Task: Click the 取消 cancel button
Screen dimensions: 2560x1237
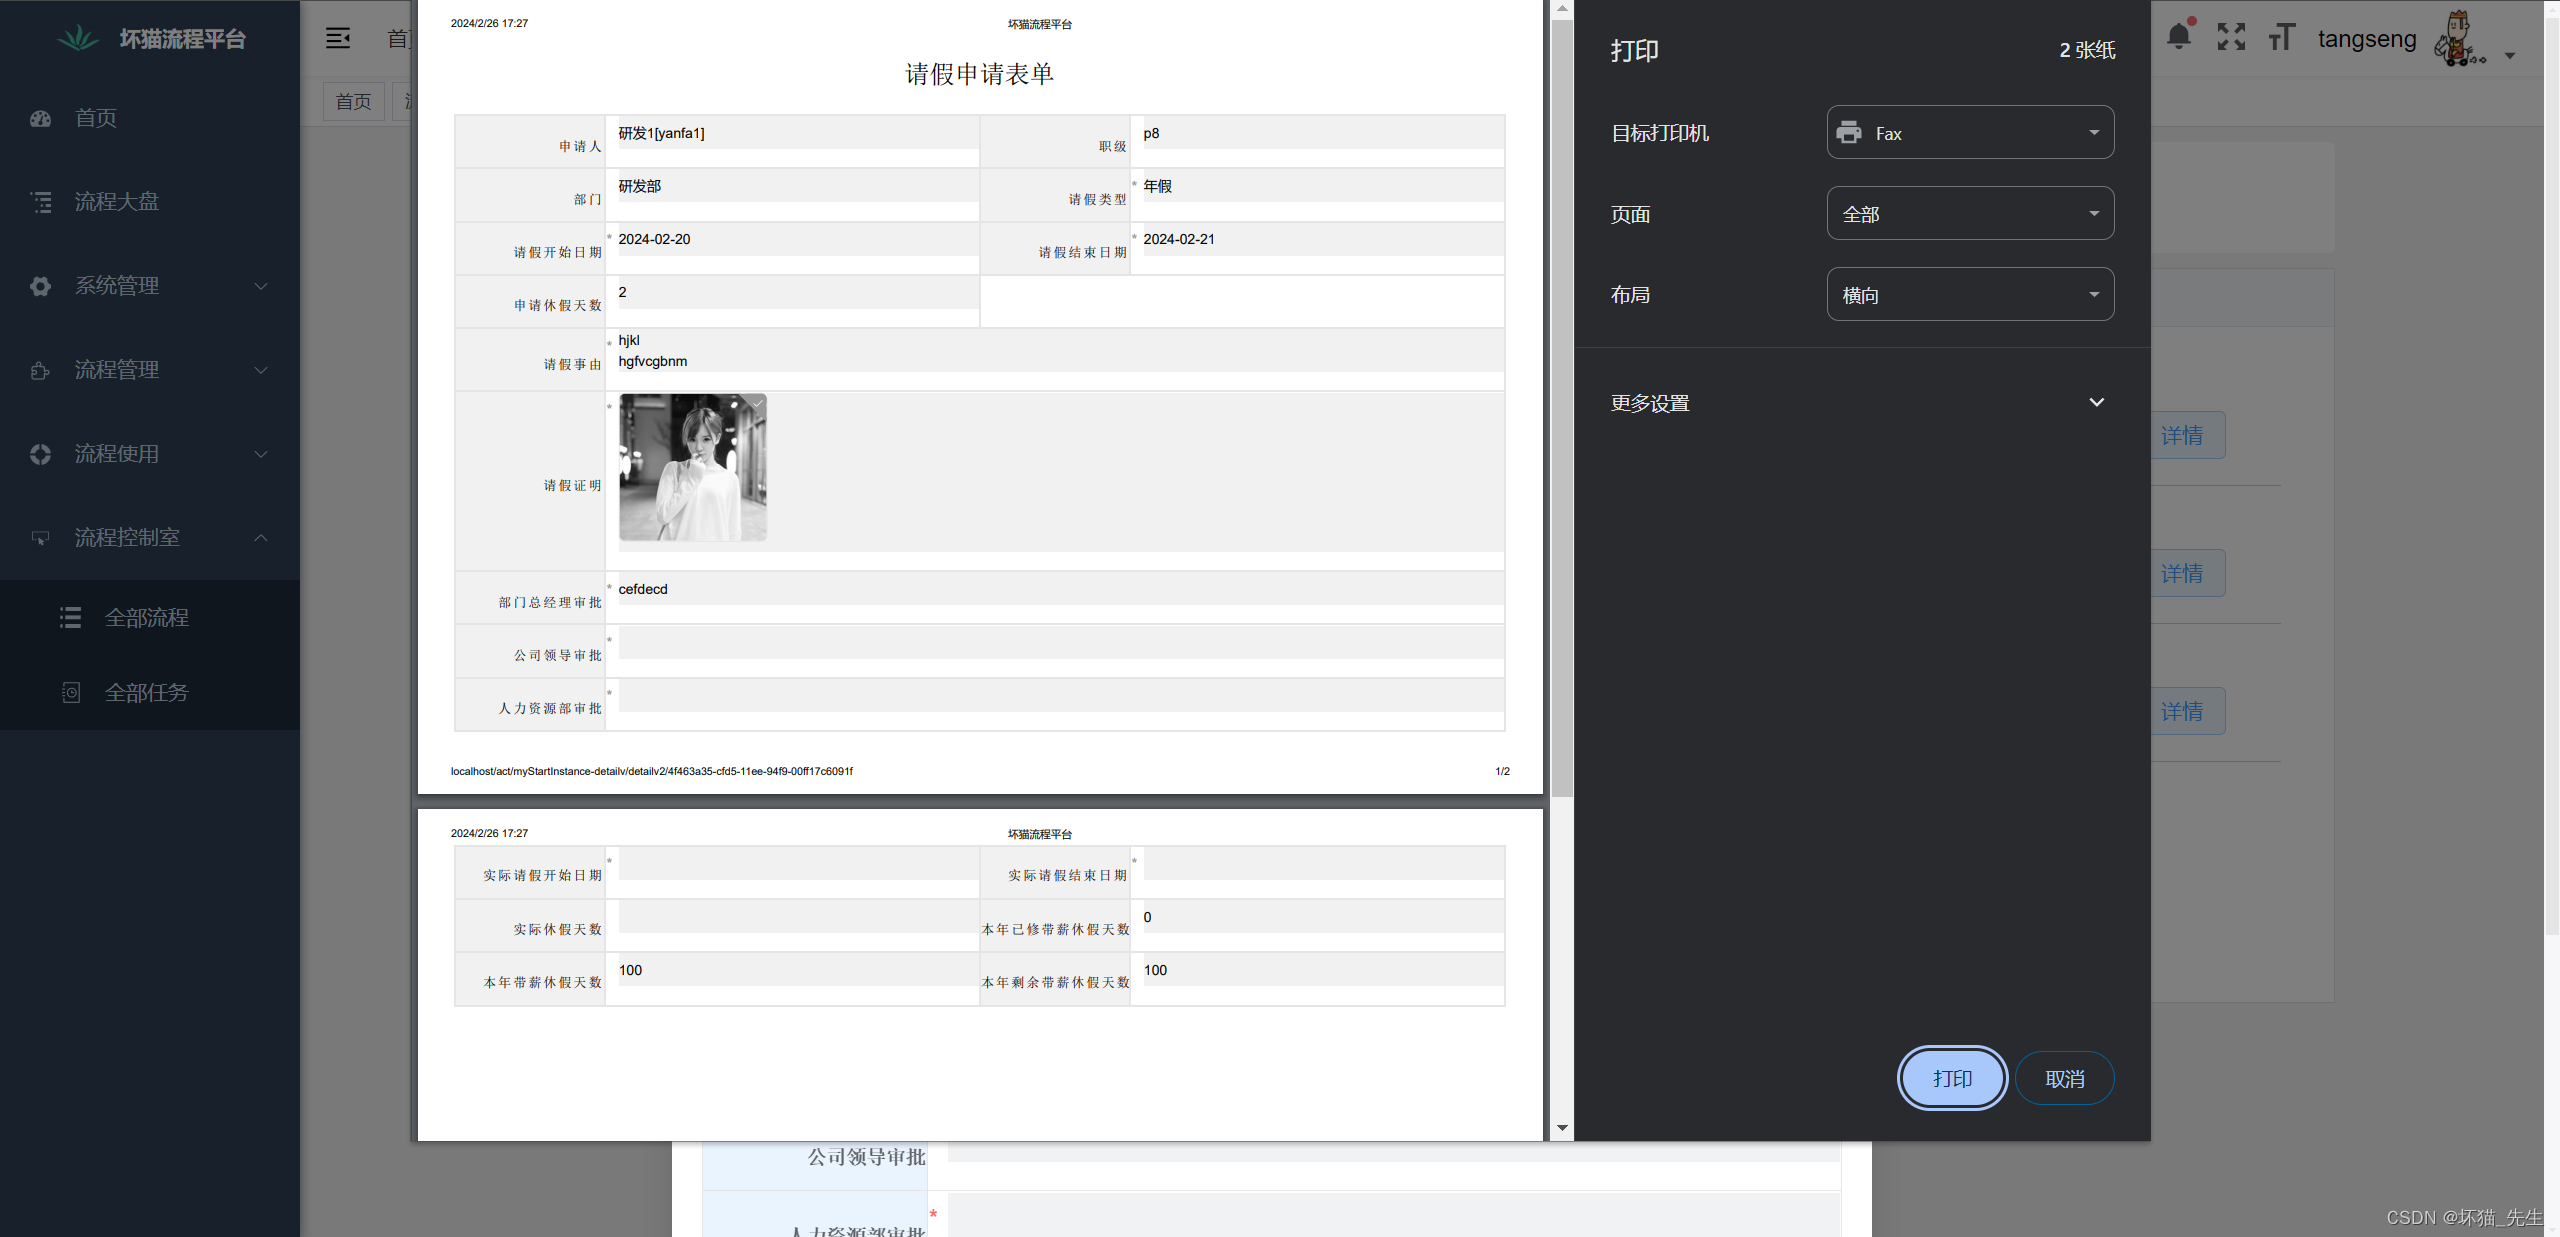Action: tap(2064, 1078)
